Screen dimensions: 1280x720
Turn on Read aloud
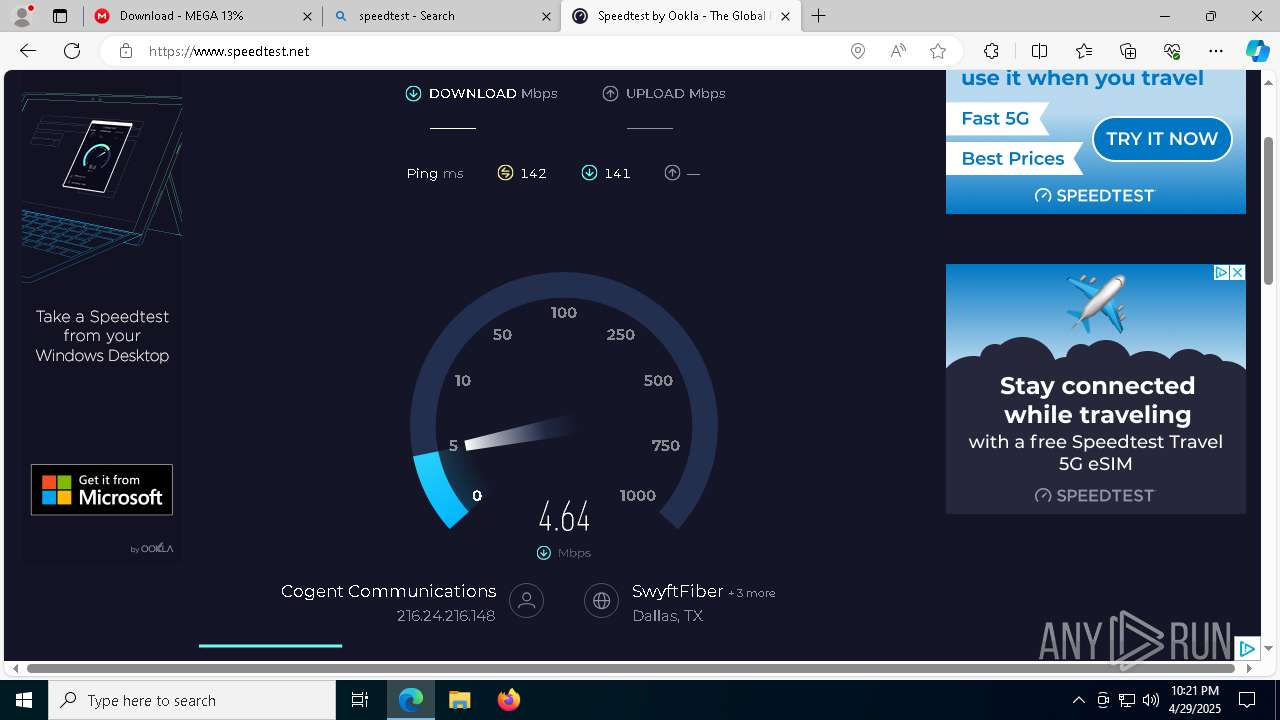898,51
